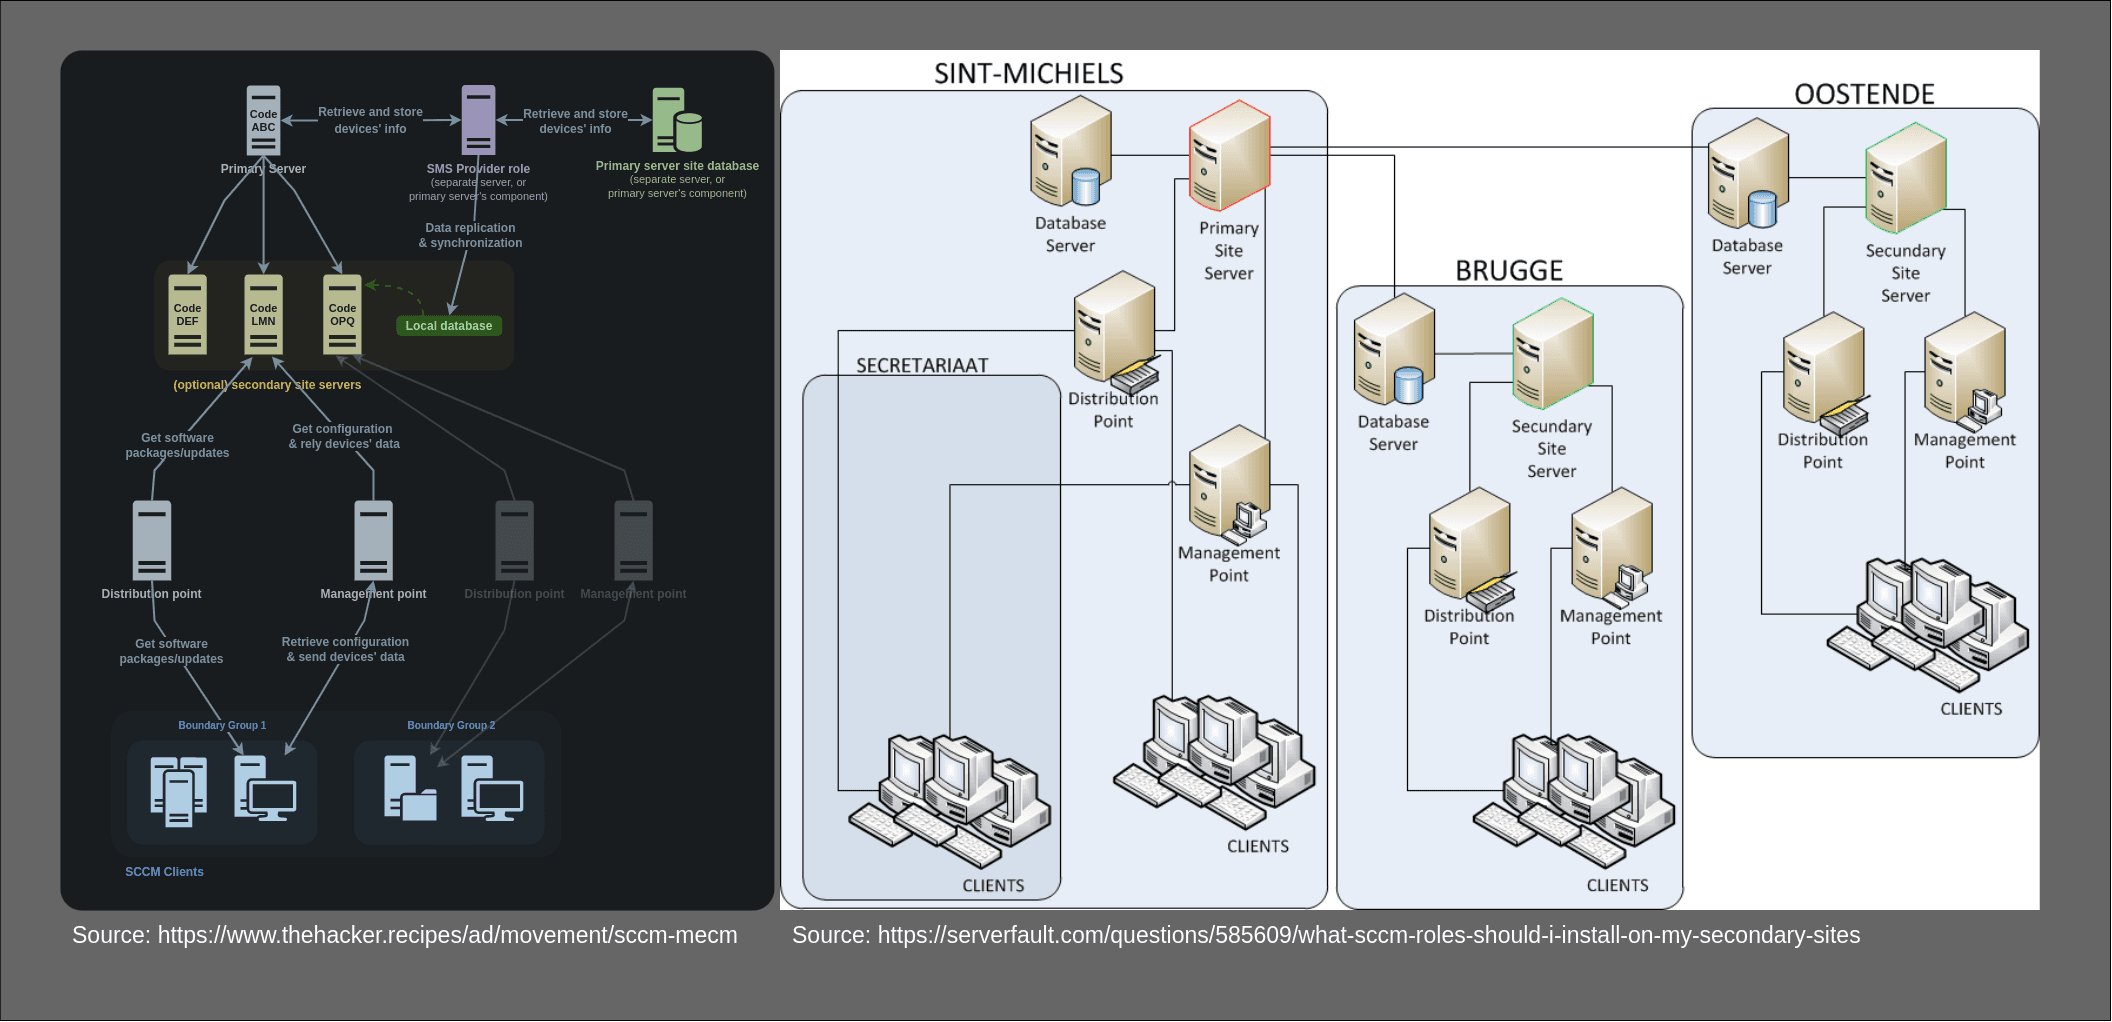This screenshot has width=2112, height=1022.
Task: Click the Management point icon above Boundary Group 2
Action: point(633,540)
